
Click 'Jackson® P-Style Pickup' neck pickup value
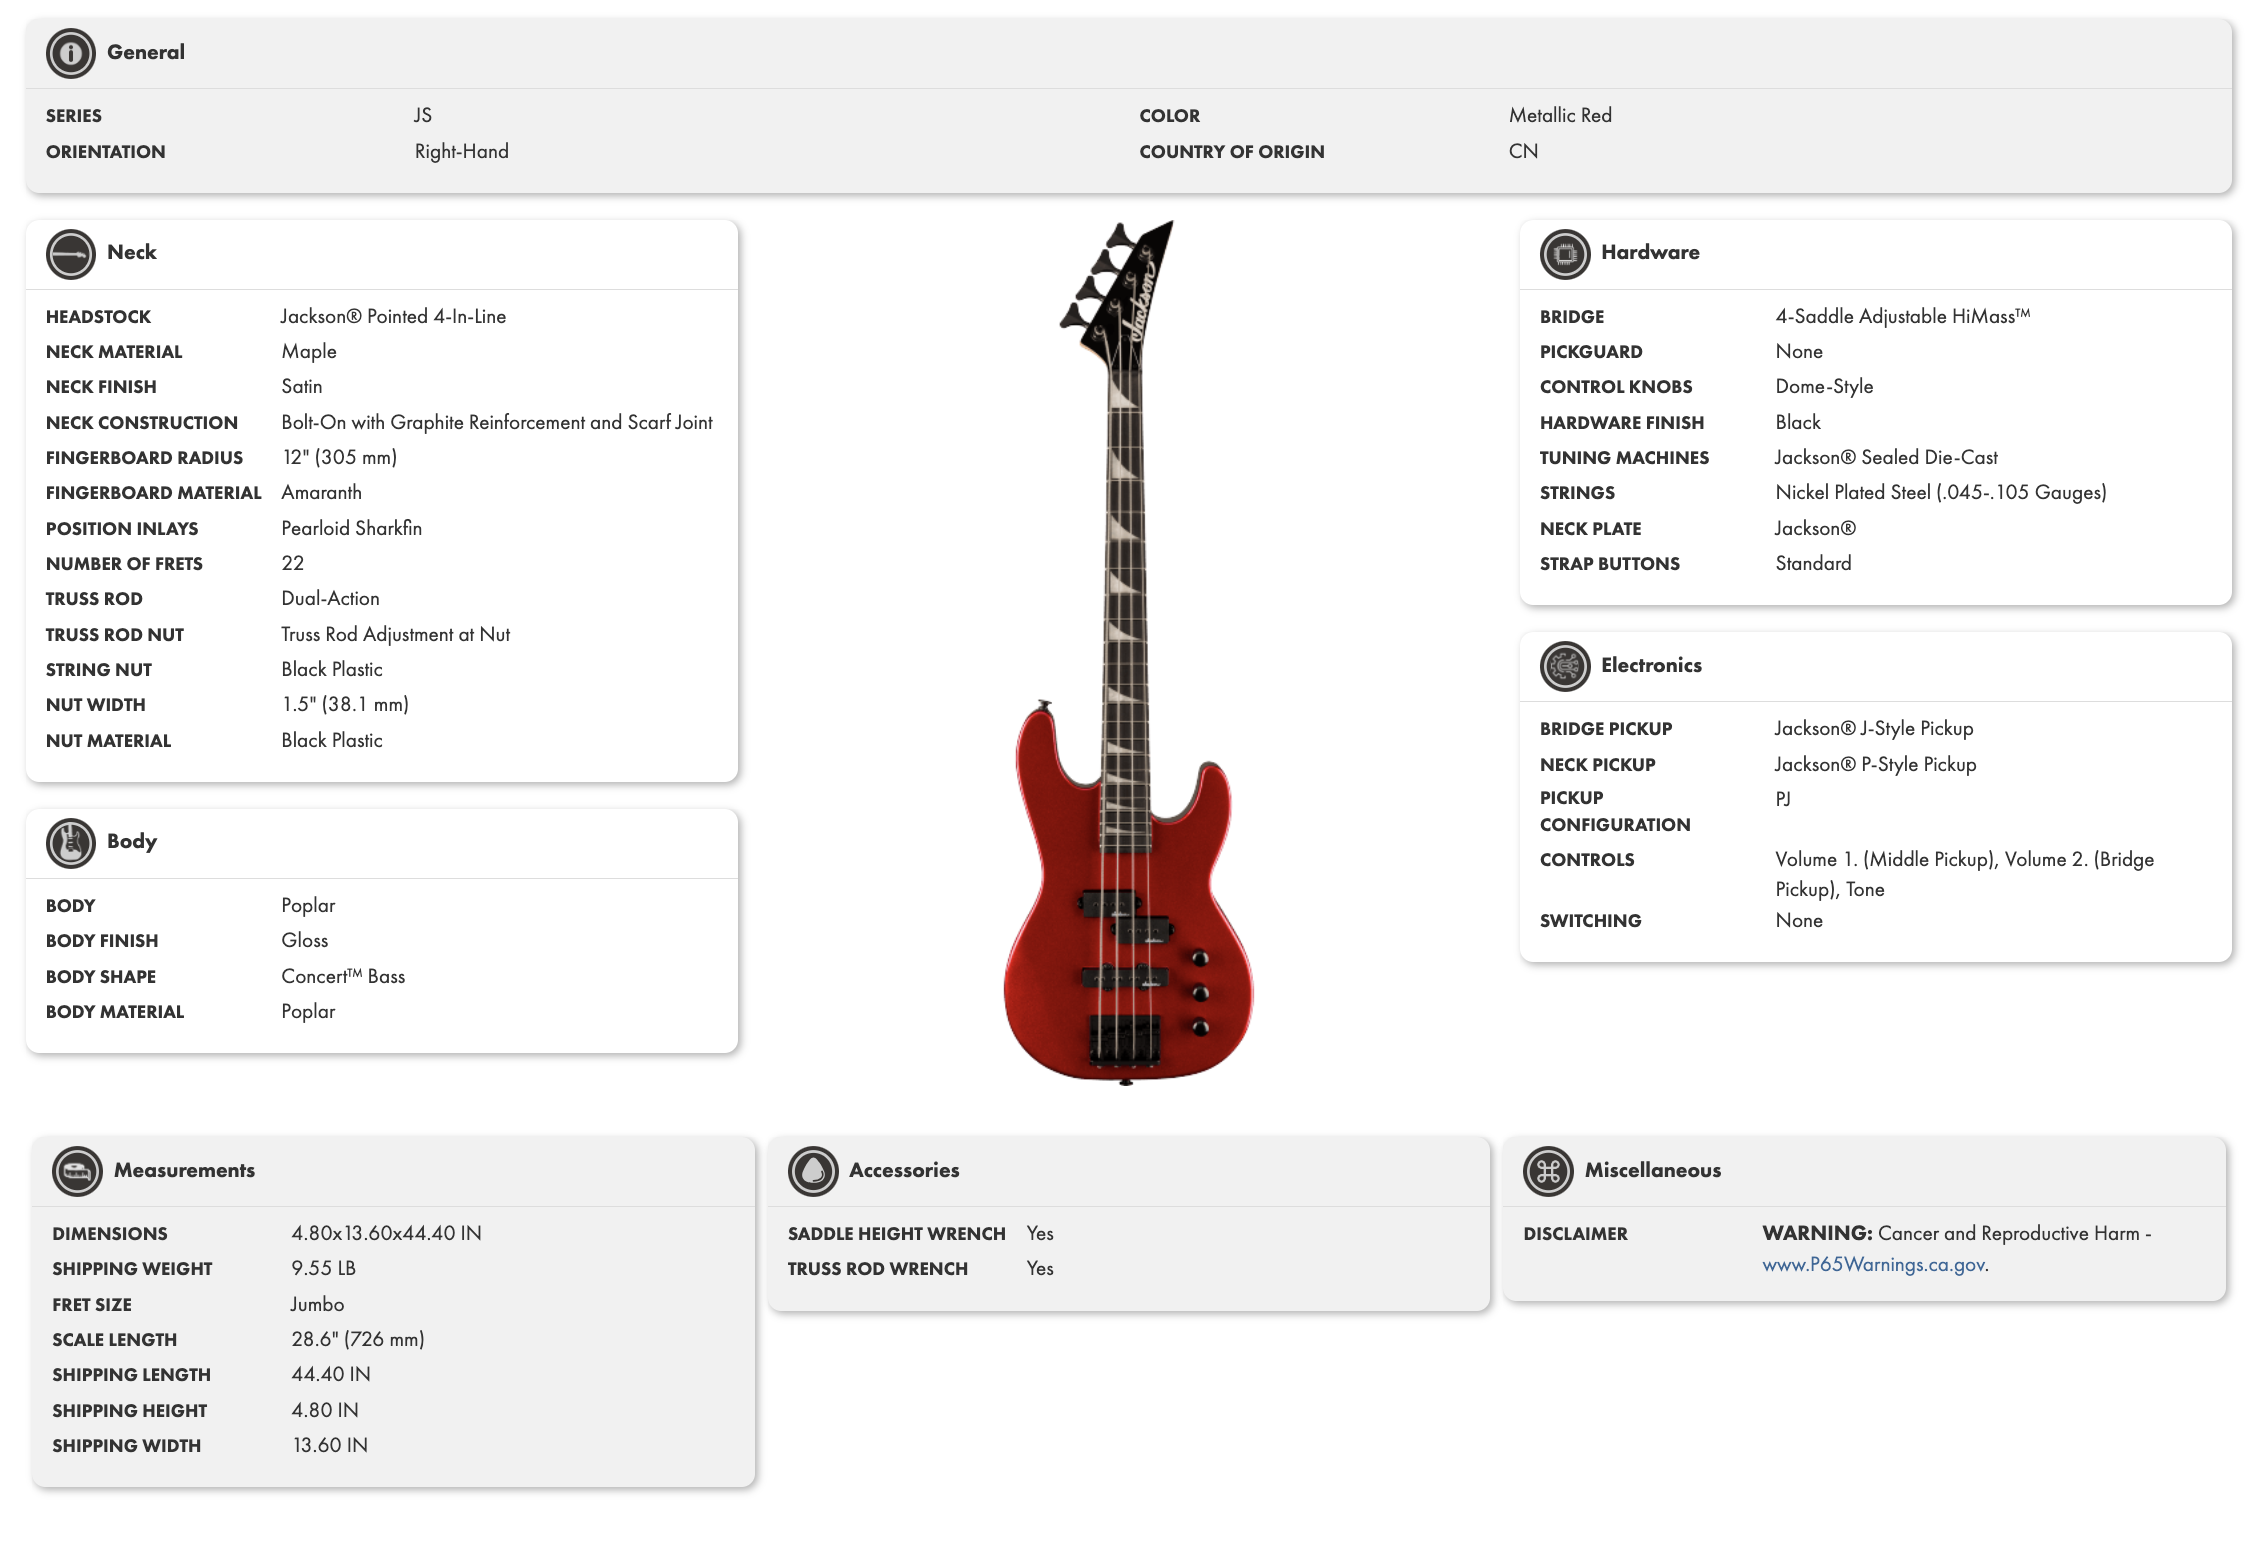click(x=1875, y=764)
